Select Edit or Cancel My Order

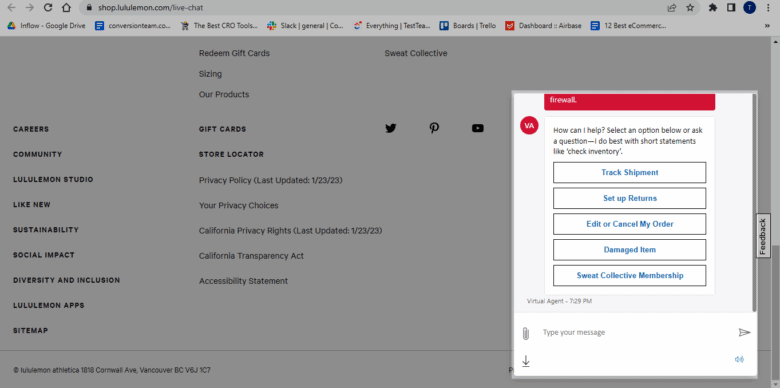pyautogui.click(x=629, y=224)
